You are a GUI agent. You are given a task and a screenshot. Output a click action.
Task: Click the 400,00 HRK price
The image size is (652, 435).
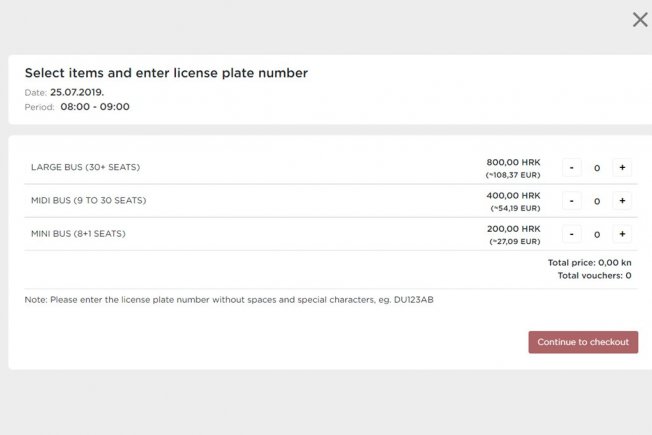(513, 195)
